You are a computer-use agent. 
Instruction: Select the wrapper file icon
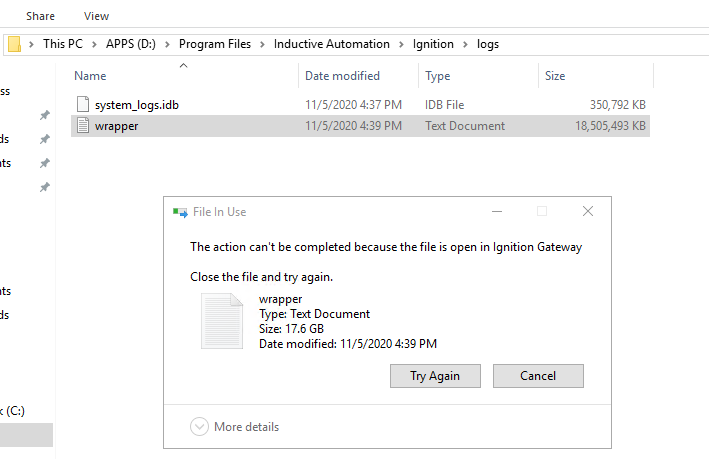[x=83, y=125]
